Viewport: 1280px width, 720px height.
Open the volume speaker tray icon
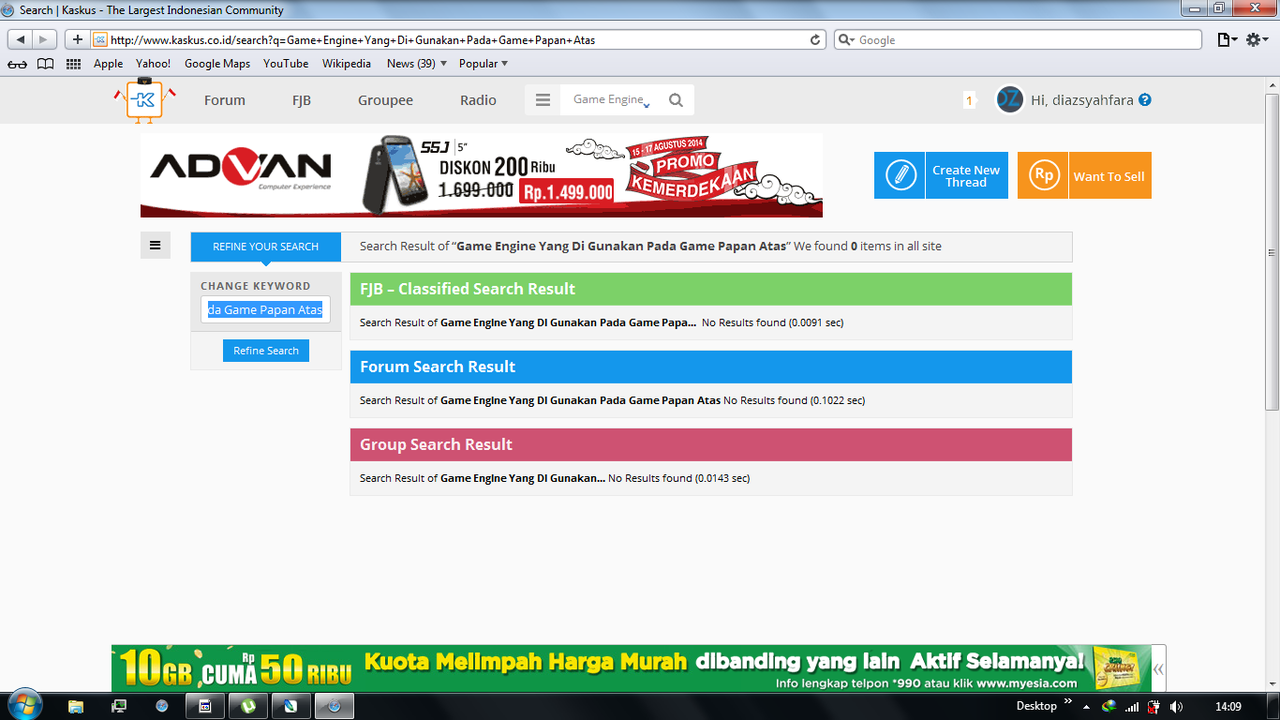[x=1176, y=706]
